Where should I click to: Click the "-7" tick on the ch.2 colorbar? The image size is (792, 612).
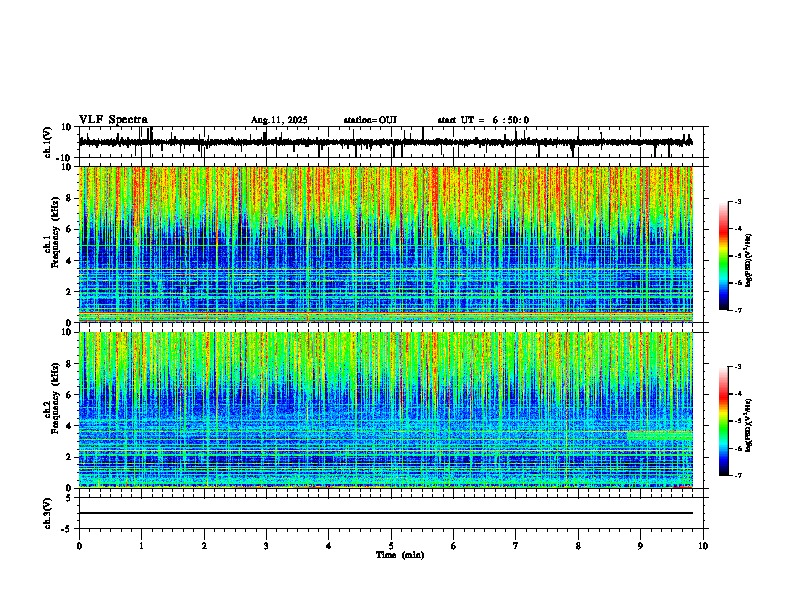point(737,475)
